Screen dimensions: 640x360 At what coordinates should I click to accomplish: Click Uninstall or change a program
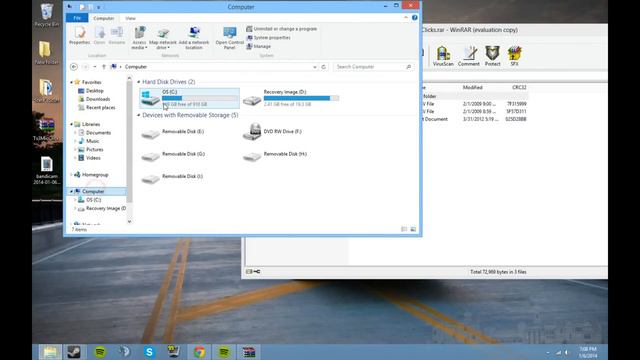(x=282, y=29)
